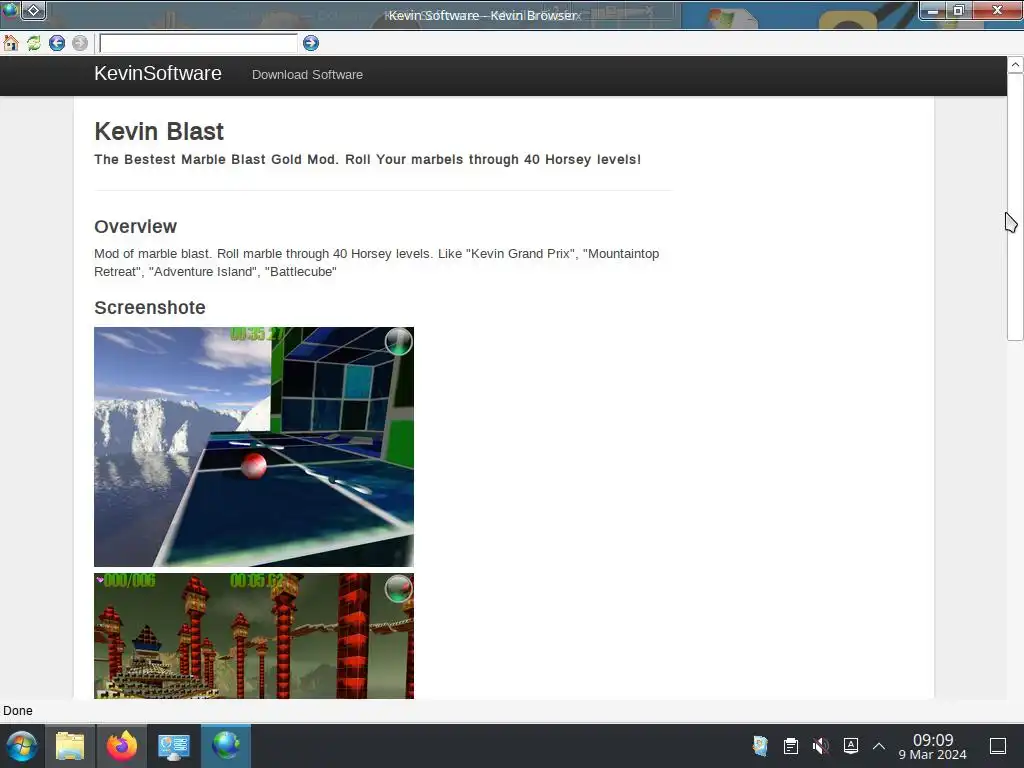
Task: Click the scrollbar up arrow
Action: click(1015, 65)
